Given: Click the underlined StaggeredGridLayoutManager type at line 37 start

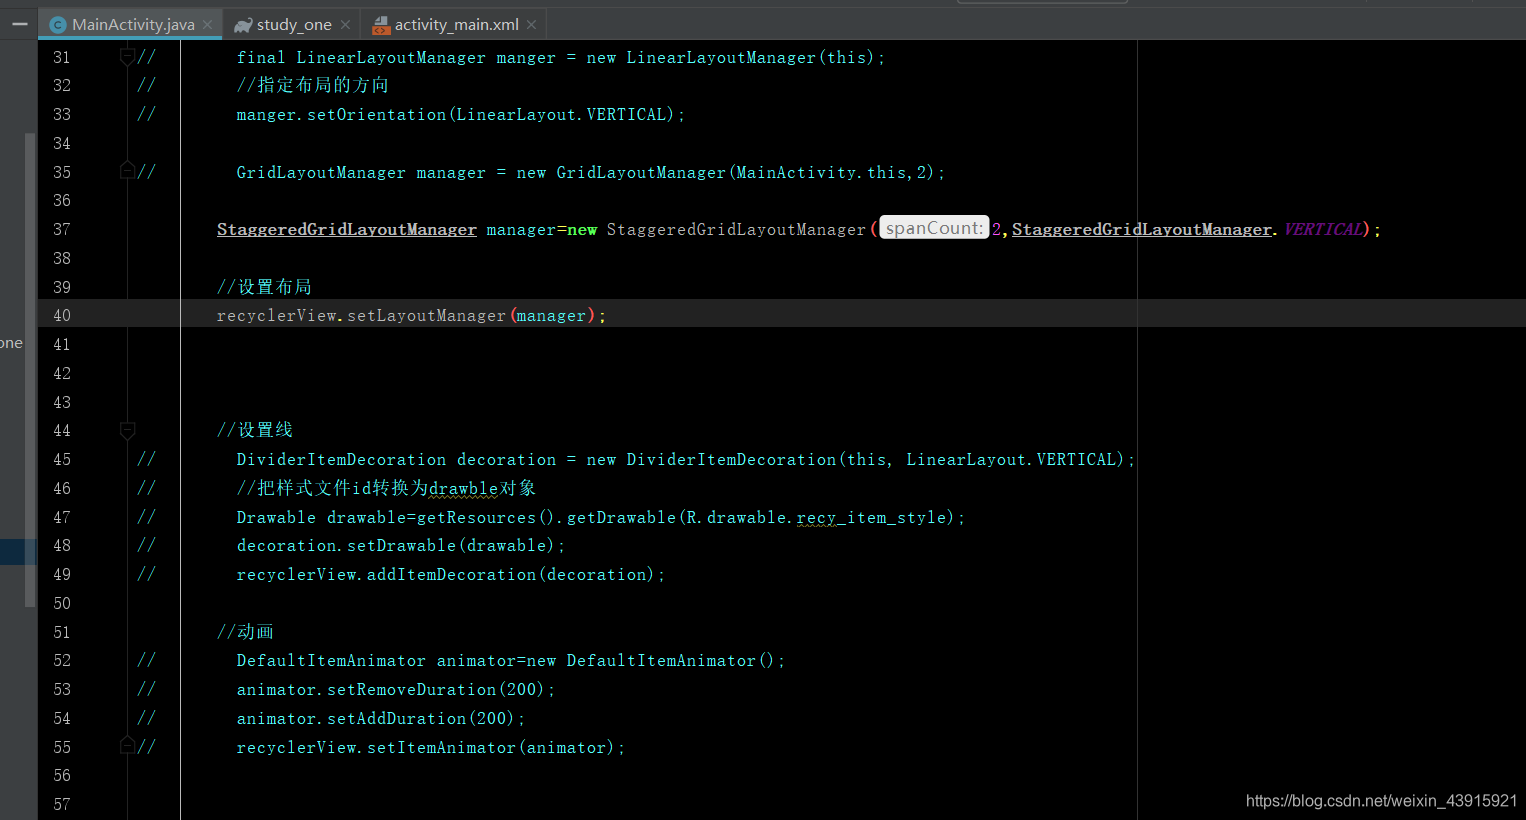Looking at the screenshot, I should tap(347, 229).
